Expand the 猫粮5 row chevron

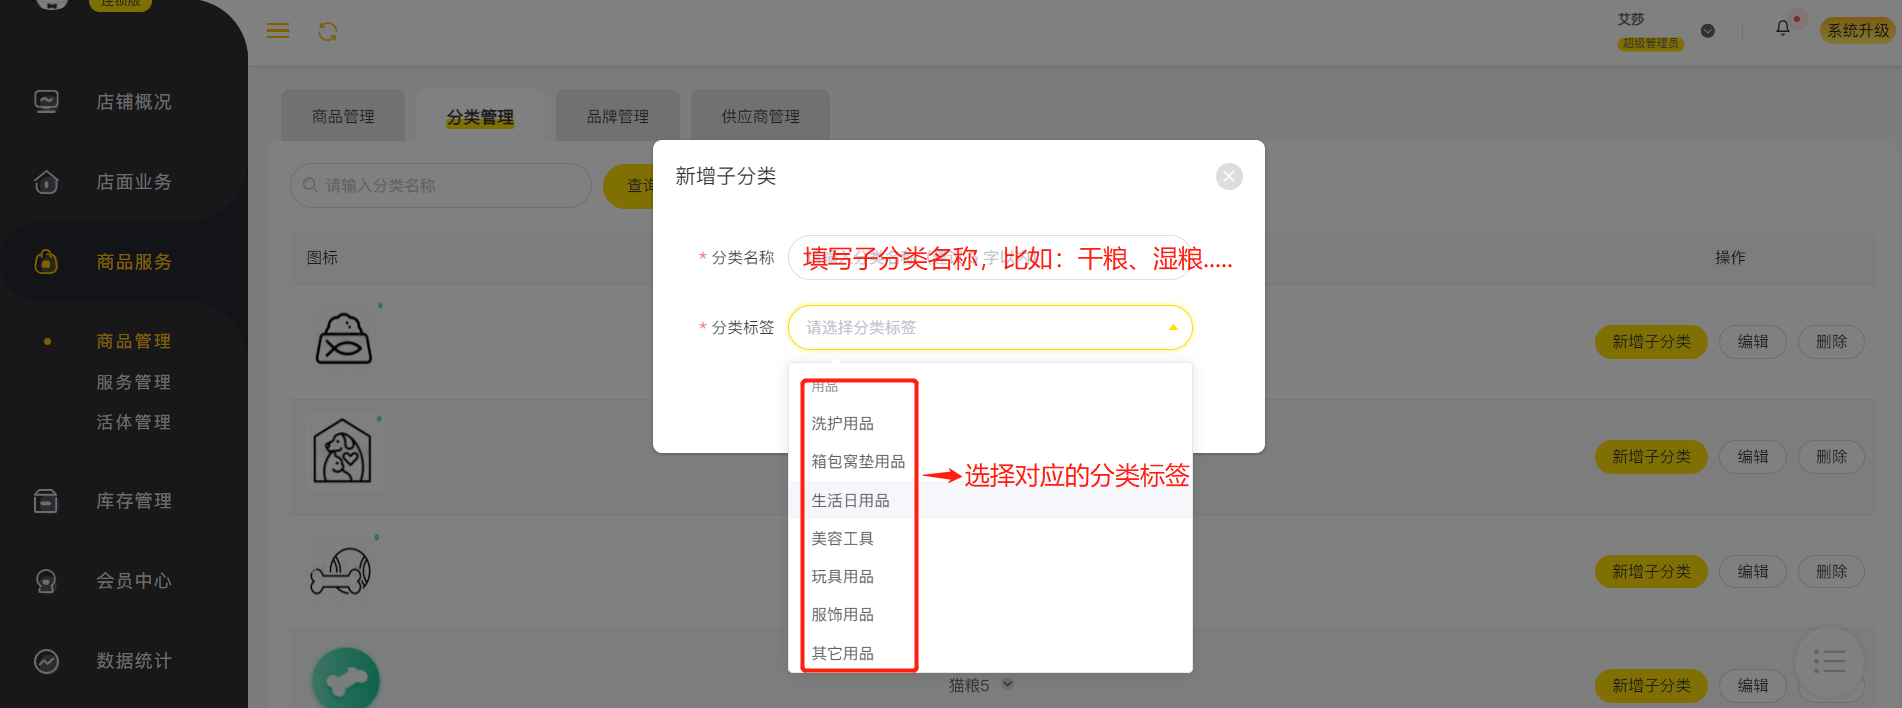tap(1007, 684)
